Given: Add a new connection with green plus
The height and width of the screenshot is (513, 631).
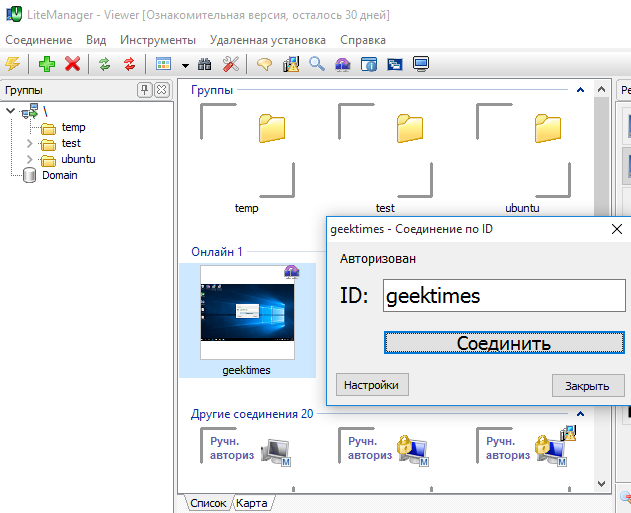Looking at the screenshot, I should [x=47, y=64].
